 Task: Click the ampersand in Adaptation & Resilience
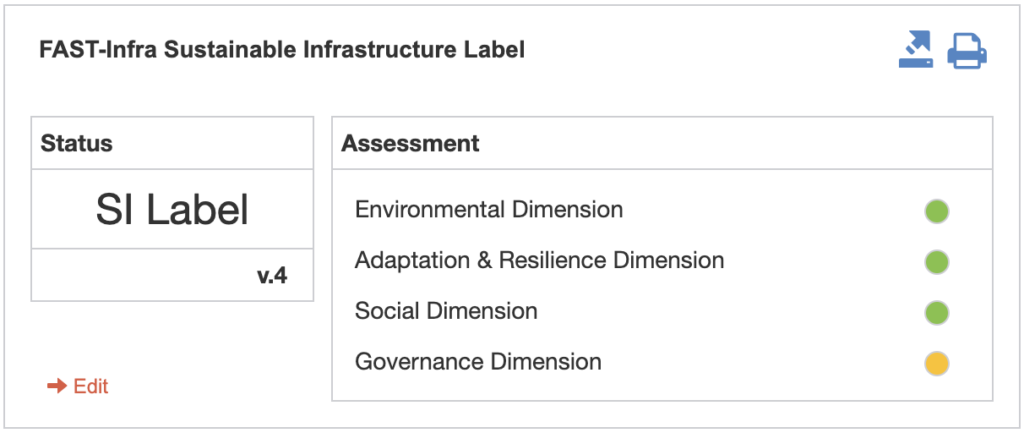coord(483,260)
